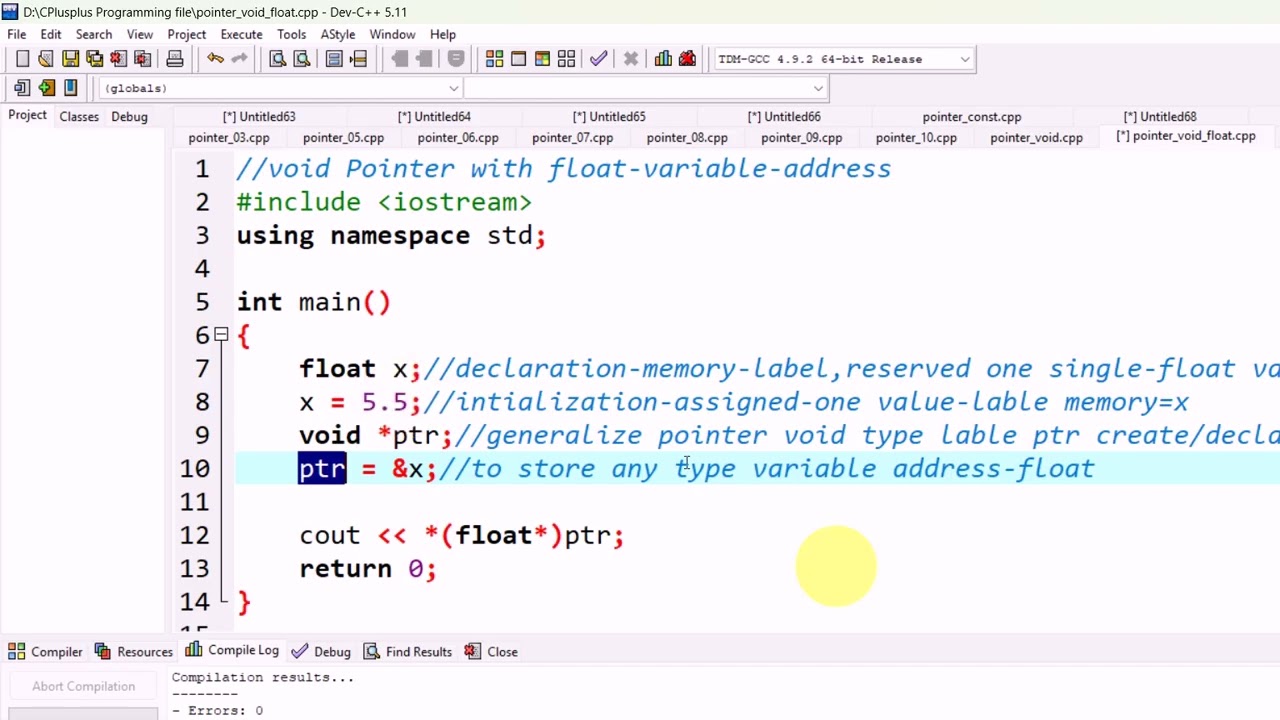Click the blue Goto Bookmark icon
1280x720 pixels.
pos(70,88)
